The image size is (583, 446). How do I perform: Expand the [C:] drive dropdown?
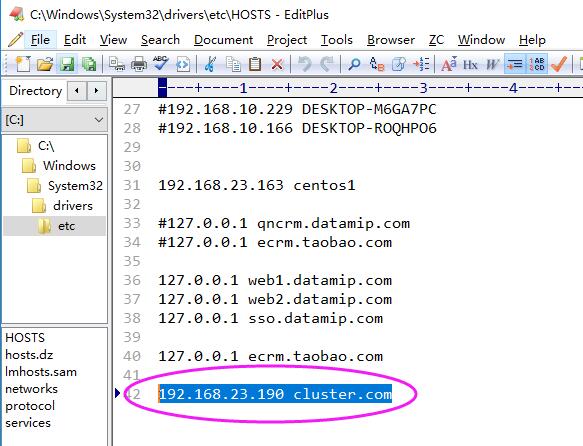[x=99, y=120]
